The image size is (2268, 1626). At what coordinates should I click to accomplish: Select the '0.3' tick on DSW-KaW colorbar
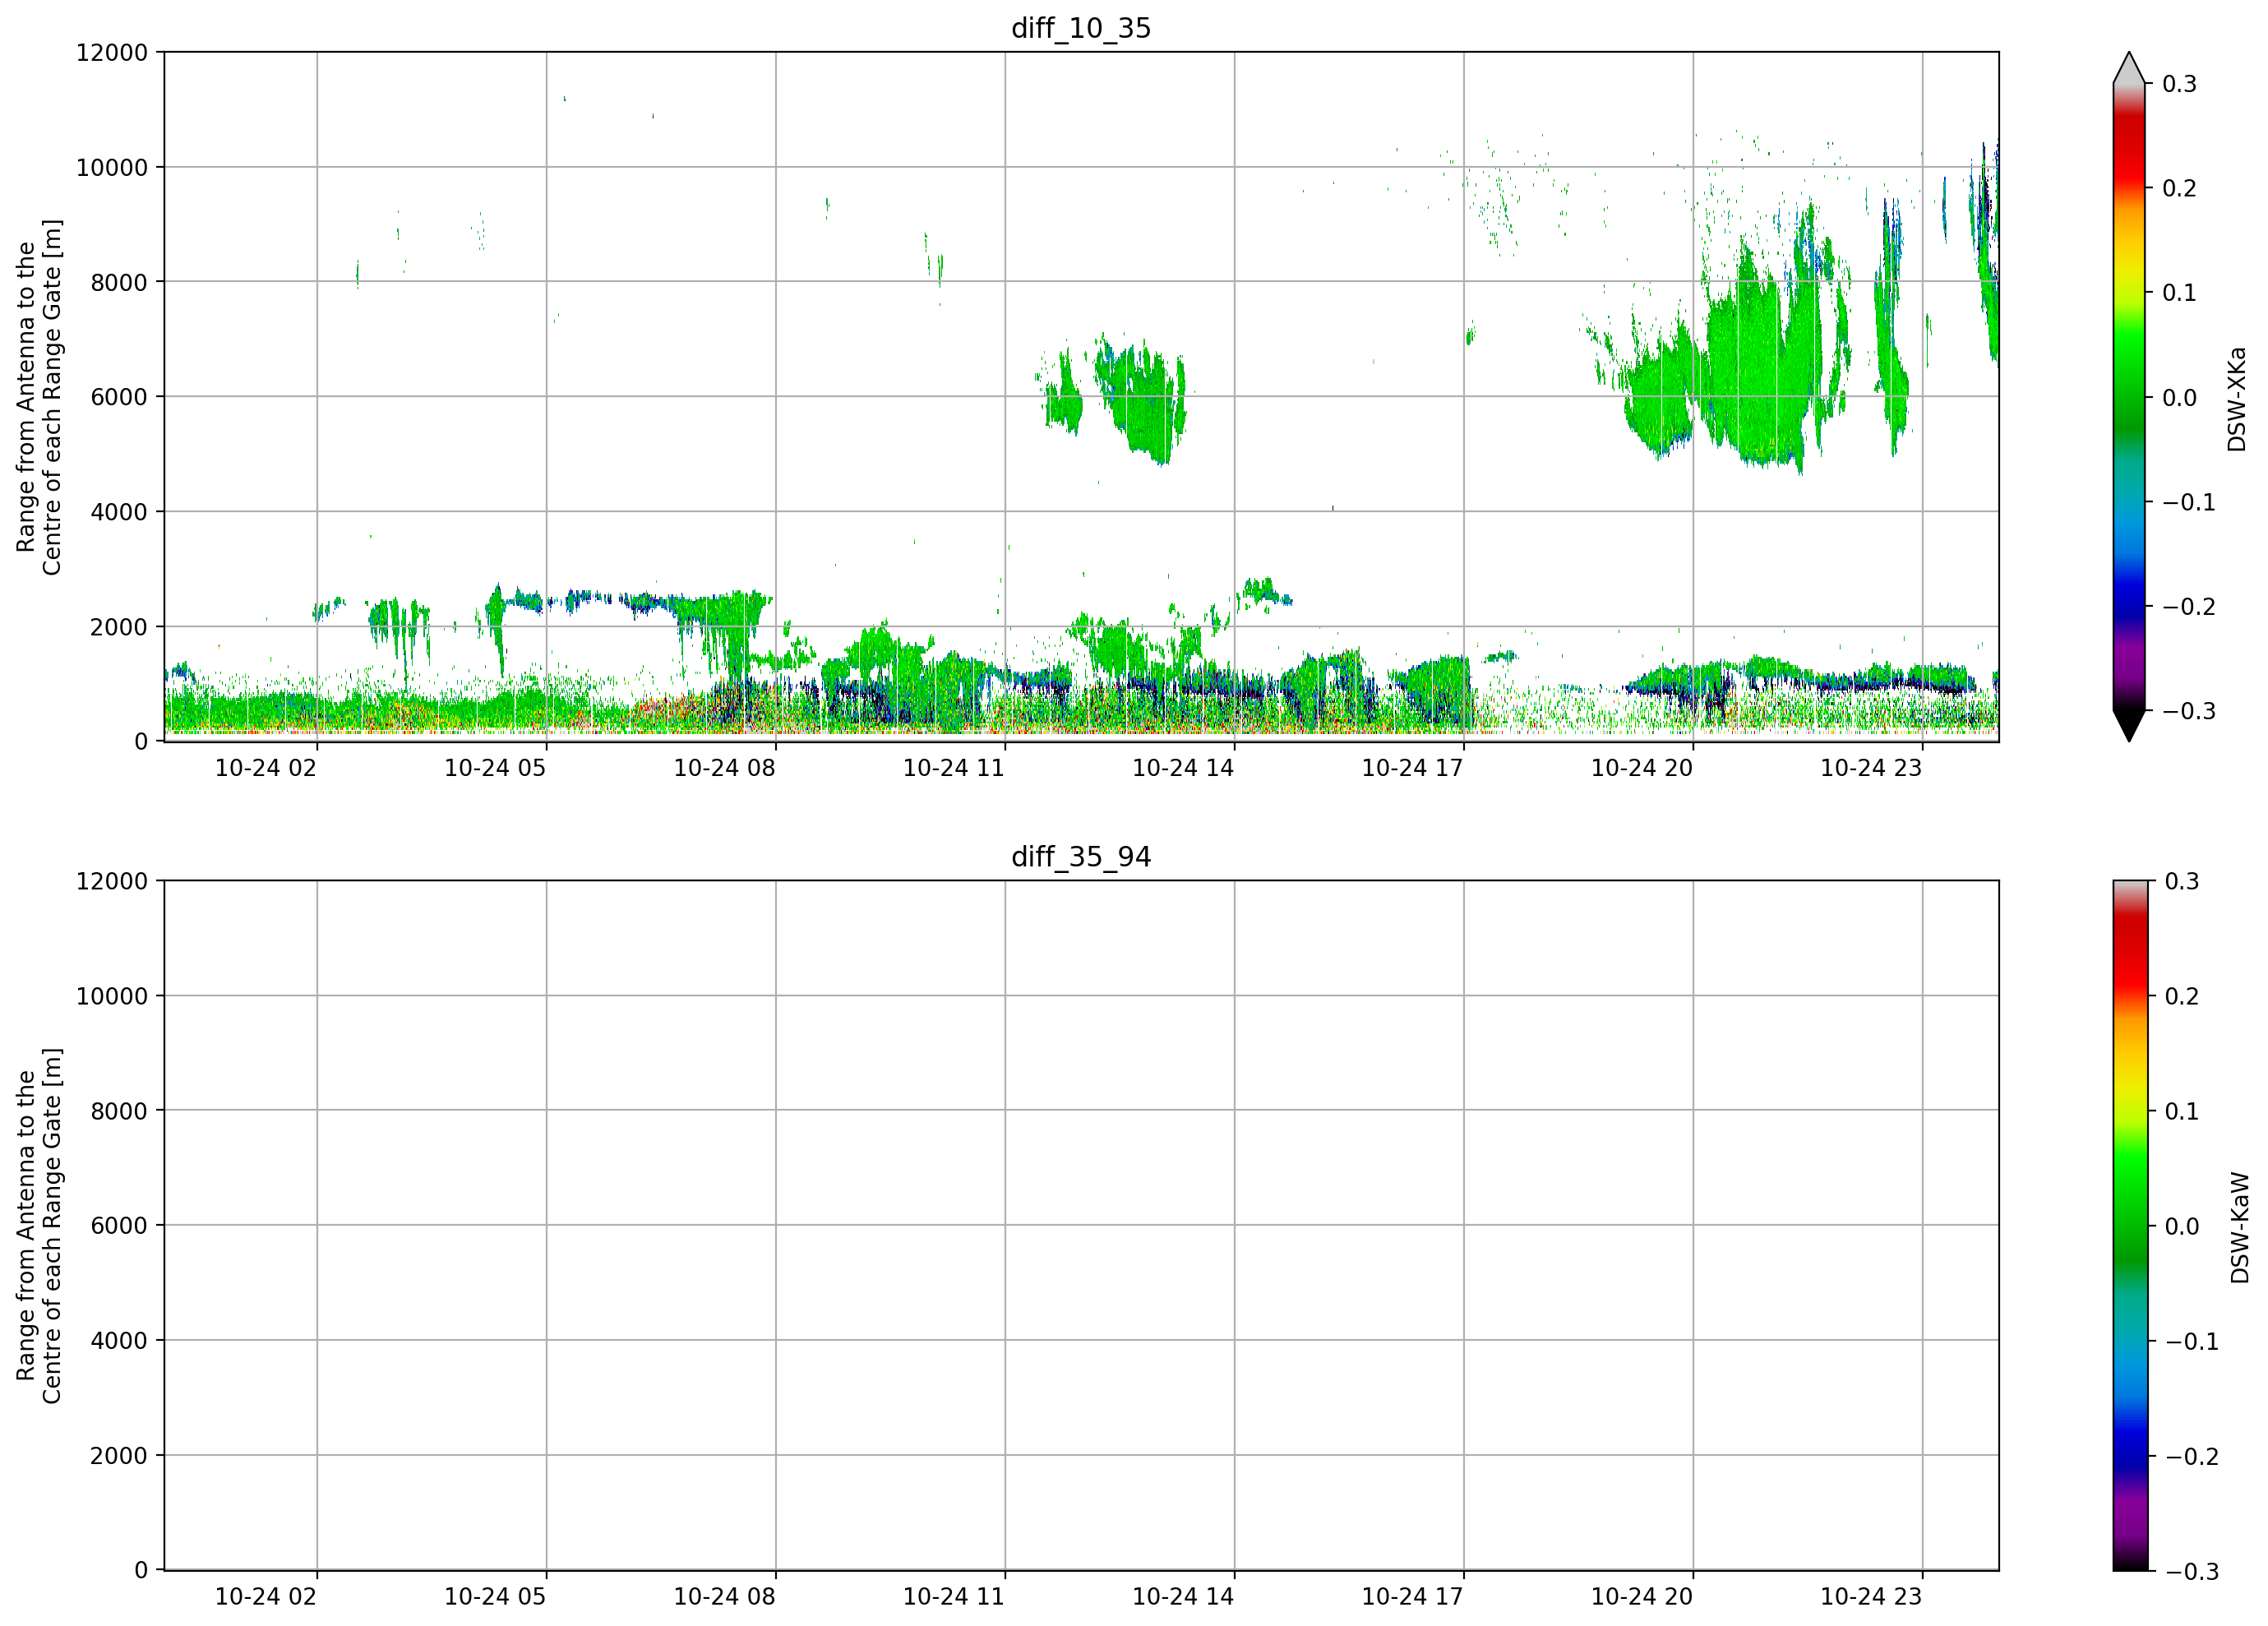tap(2181, 882)
